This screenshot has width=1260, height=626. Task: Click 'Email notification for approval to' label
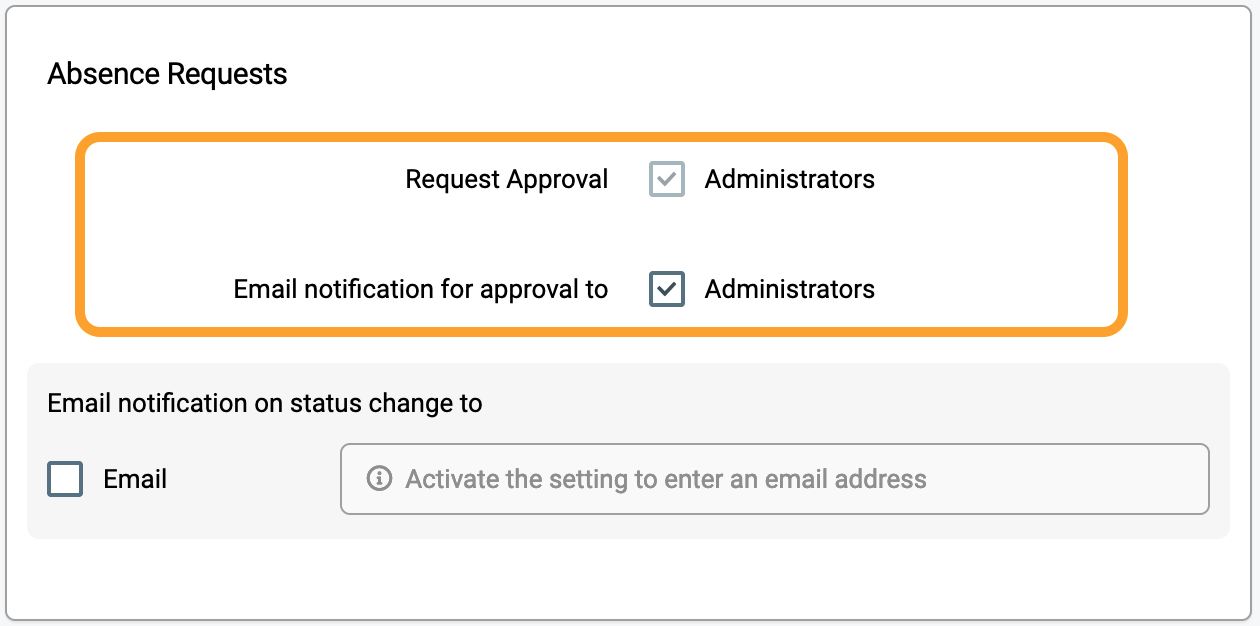[x=421, y=289]
